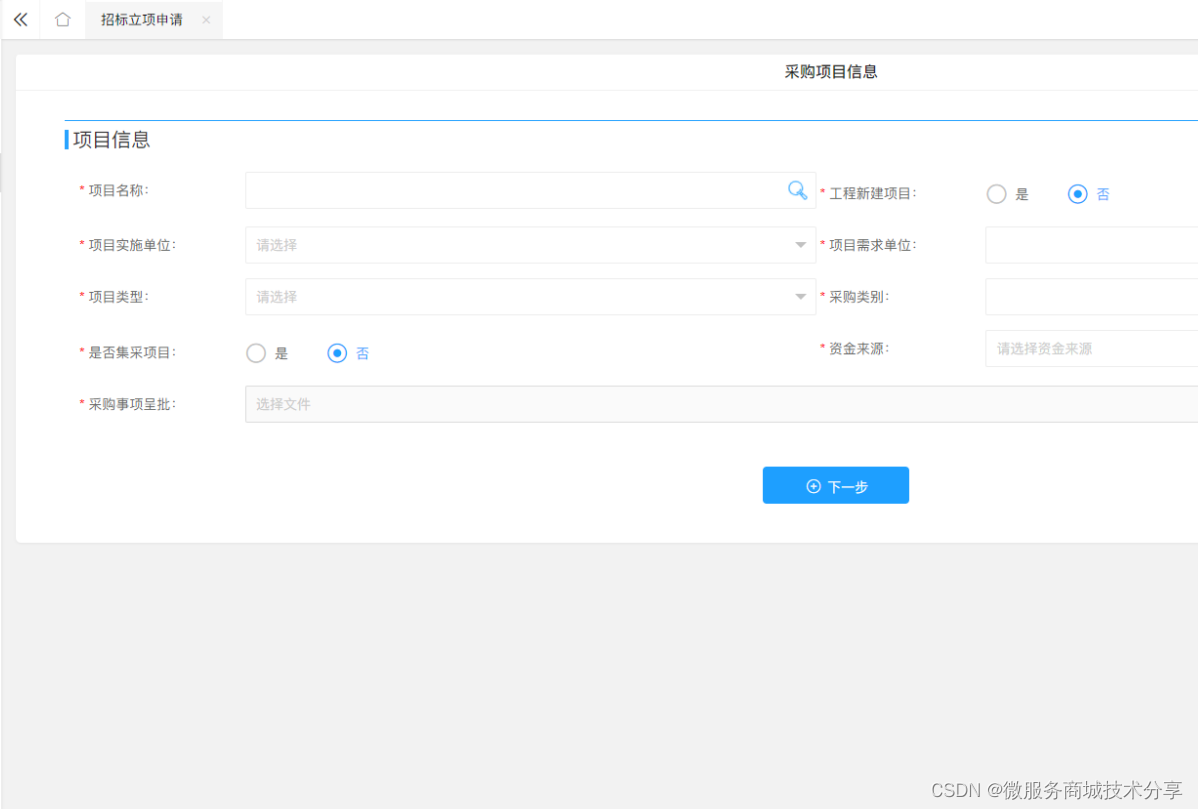Click the home icon in the tab bar

click(61, 19)
